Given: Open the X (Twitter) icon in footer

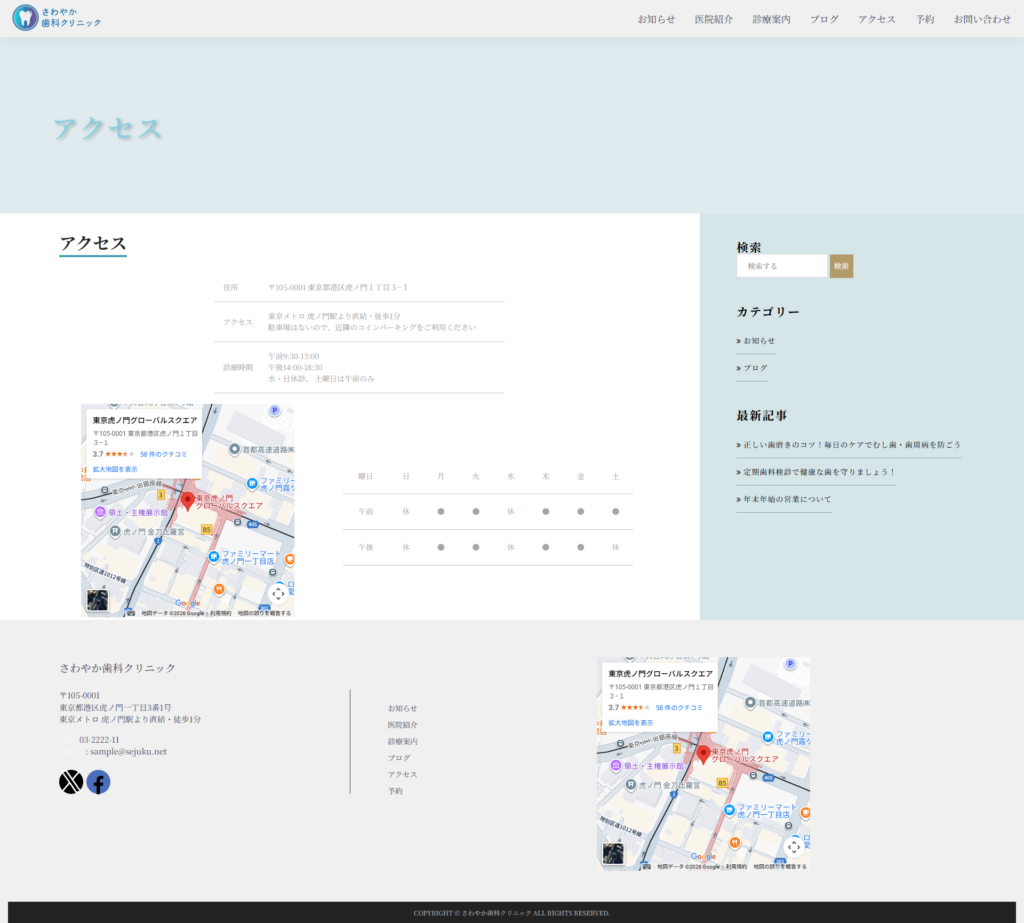Looking at the screenshot, I should pos(70,782).
